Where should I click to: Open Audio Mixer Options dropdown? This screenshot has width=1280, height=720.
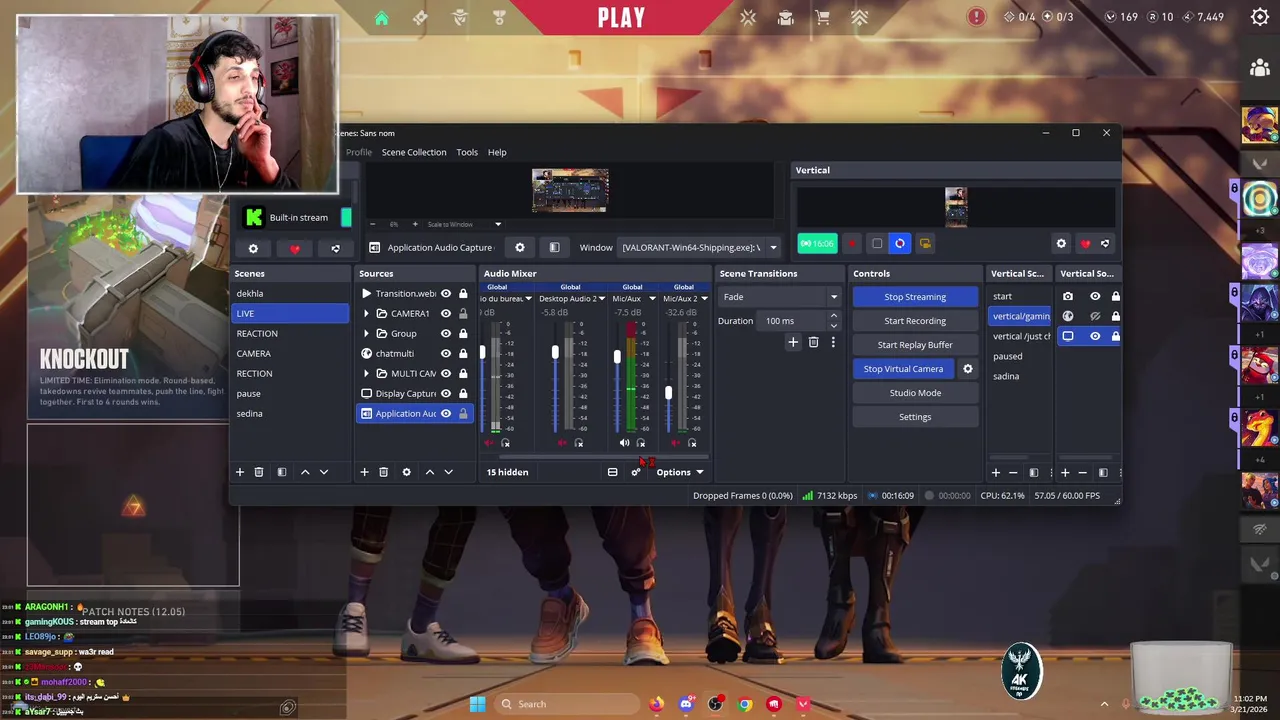coord(680,472)
